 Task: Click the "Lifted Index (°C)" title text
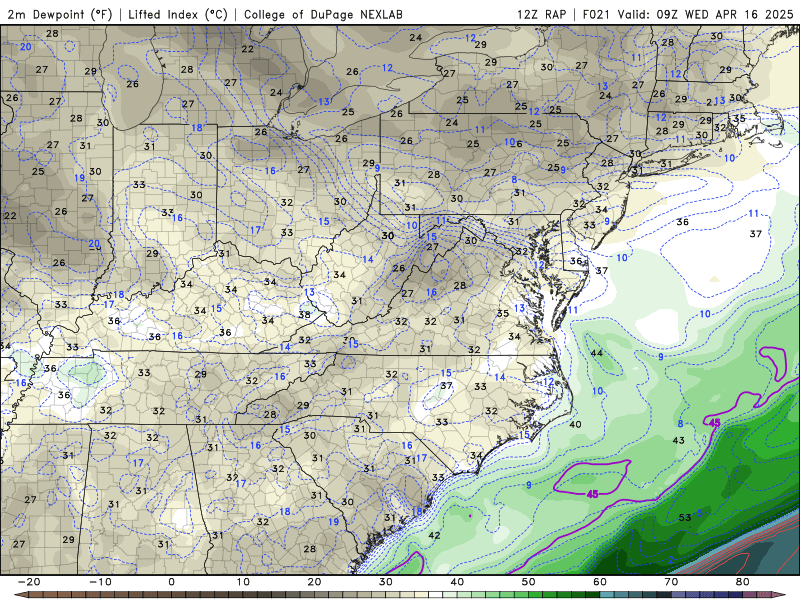click(178, 14)
